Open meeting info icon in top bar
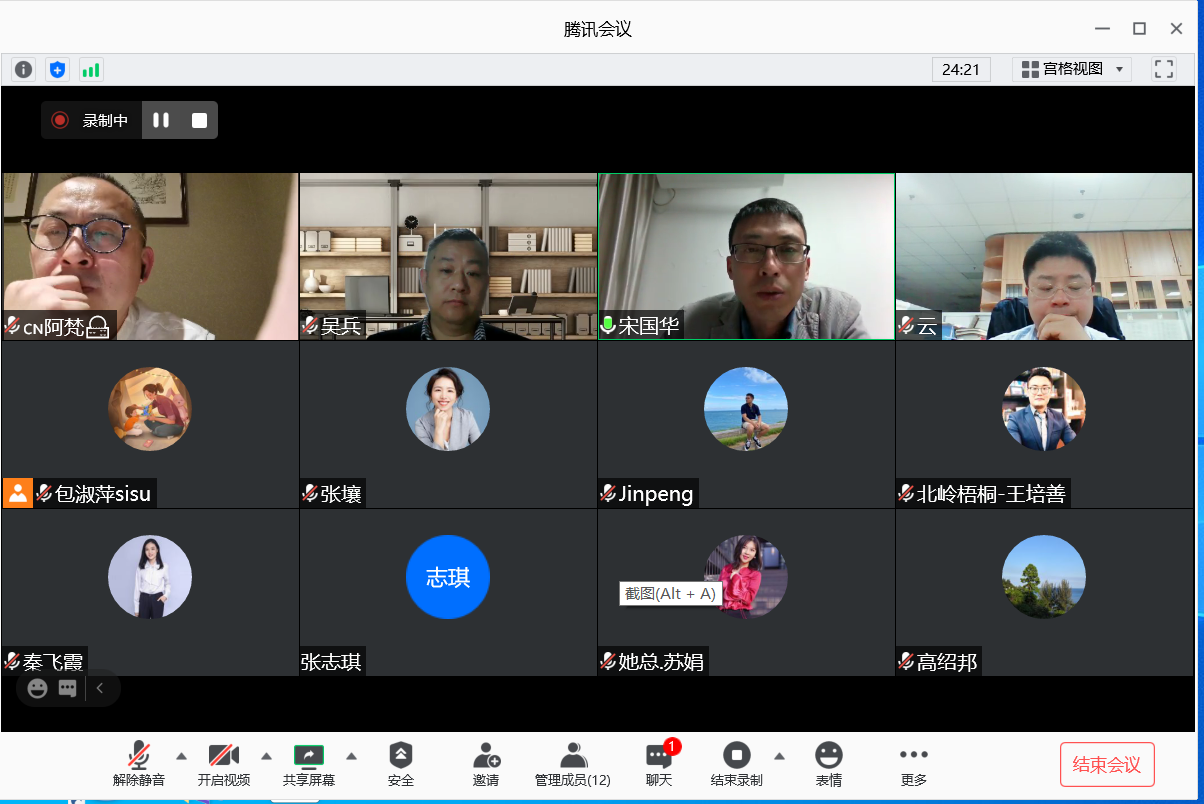Viewport: 1204px width, 804px height. click(24, 69)
